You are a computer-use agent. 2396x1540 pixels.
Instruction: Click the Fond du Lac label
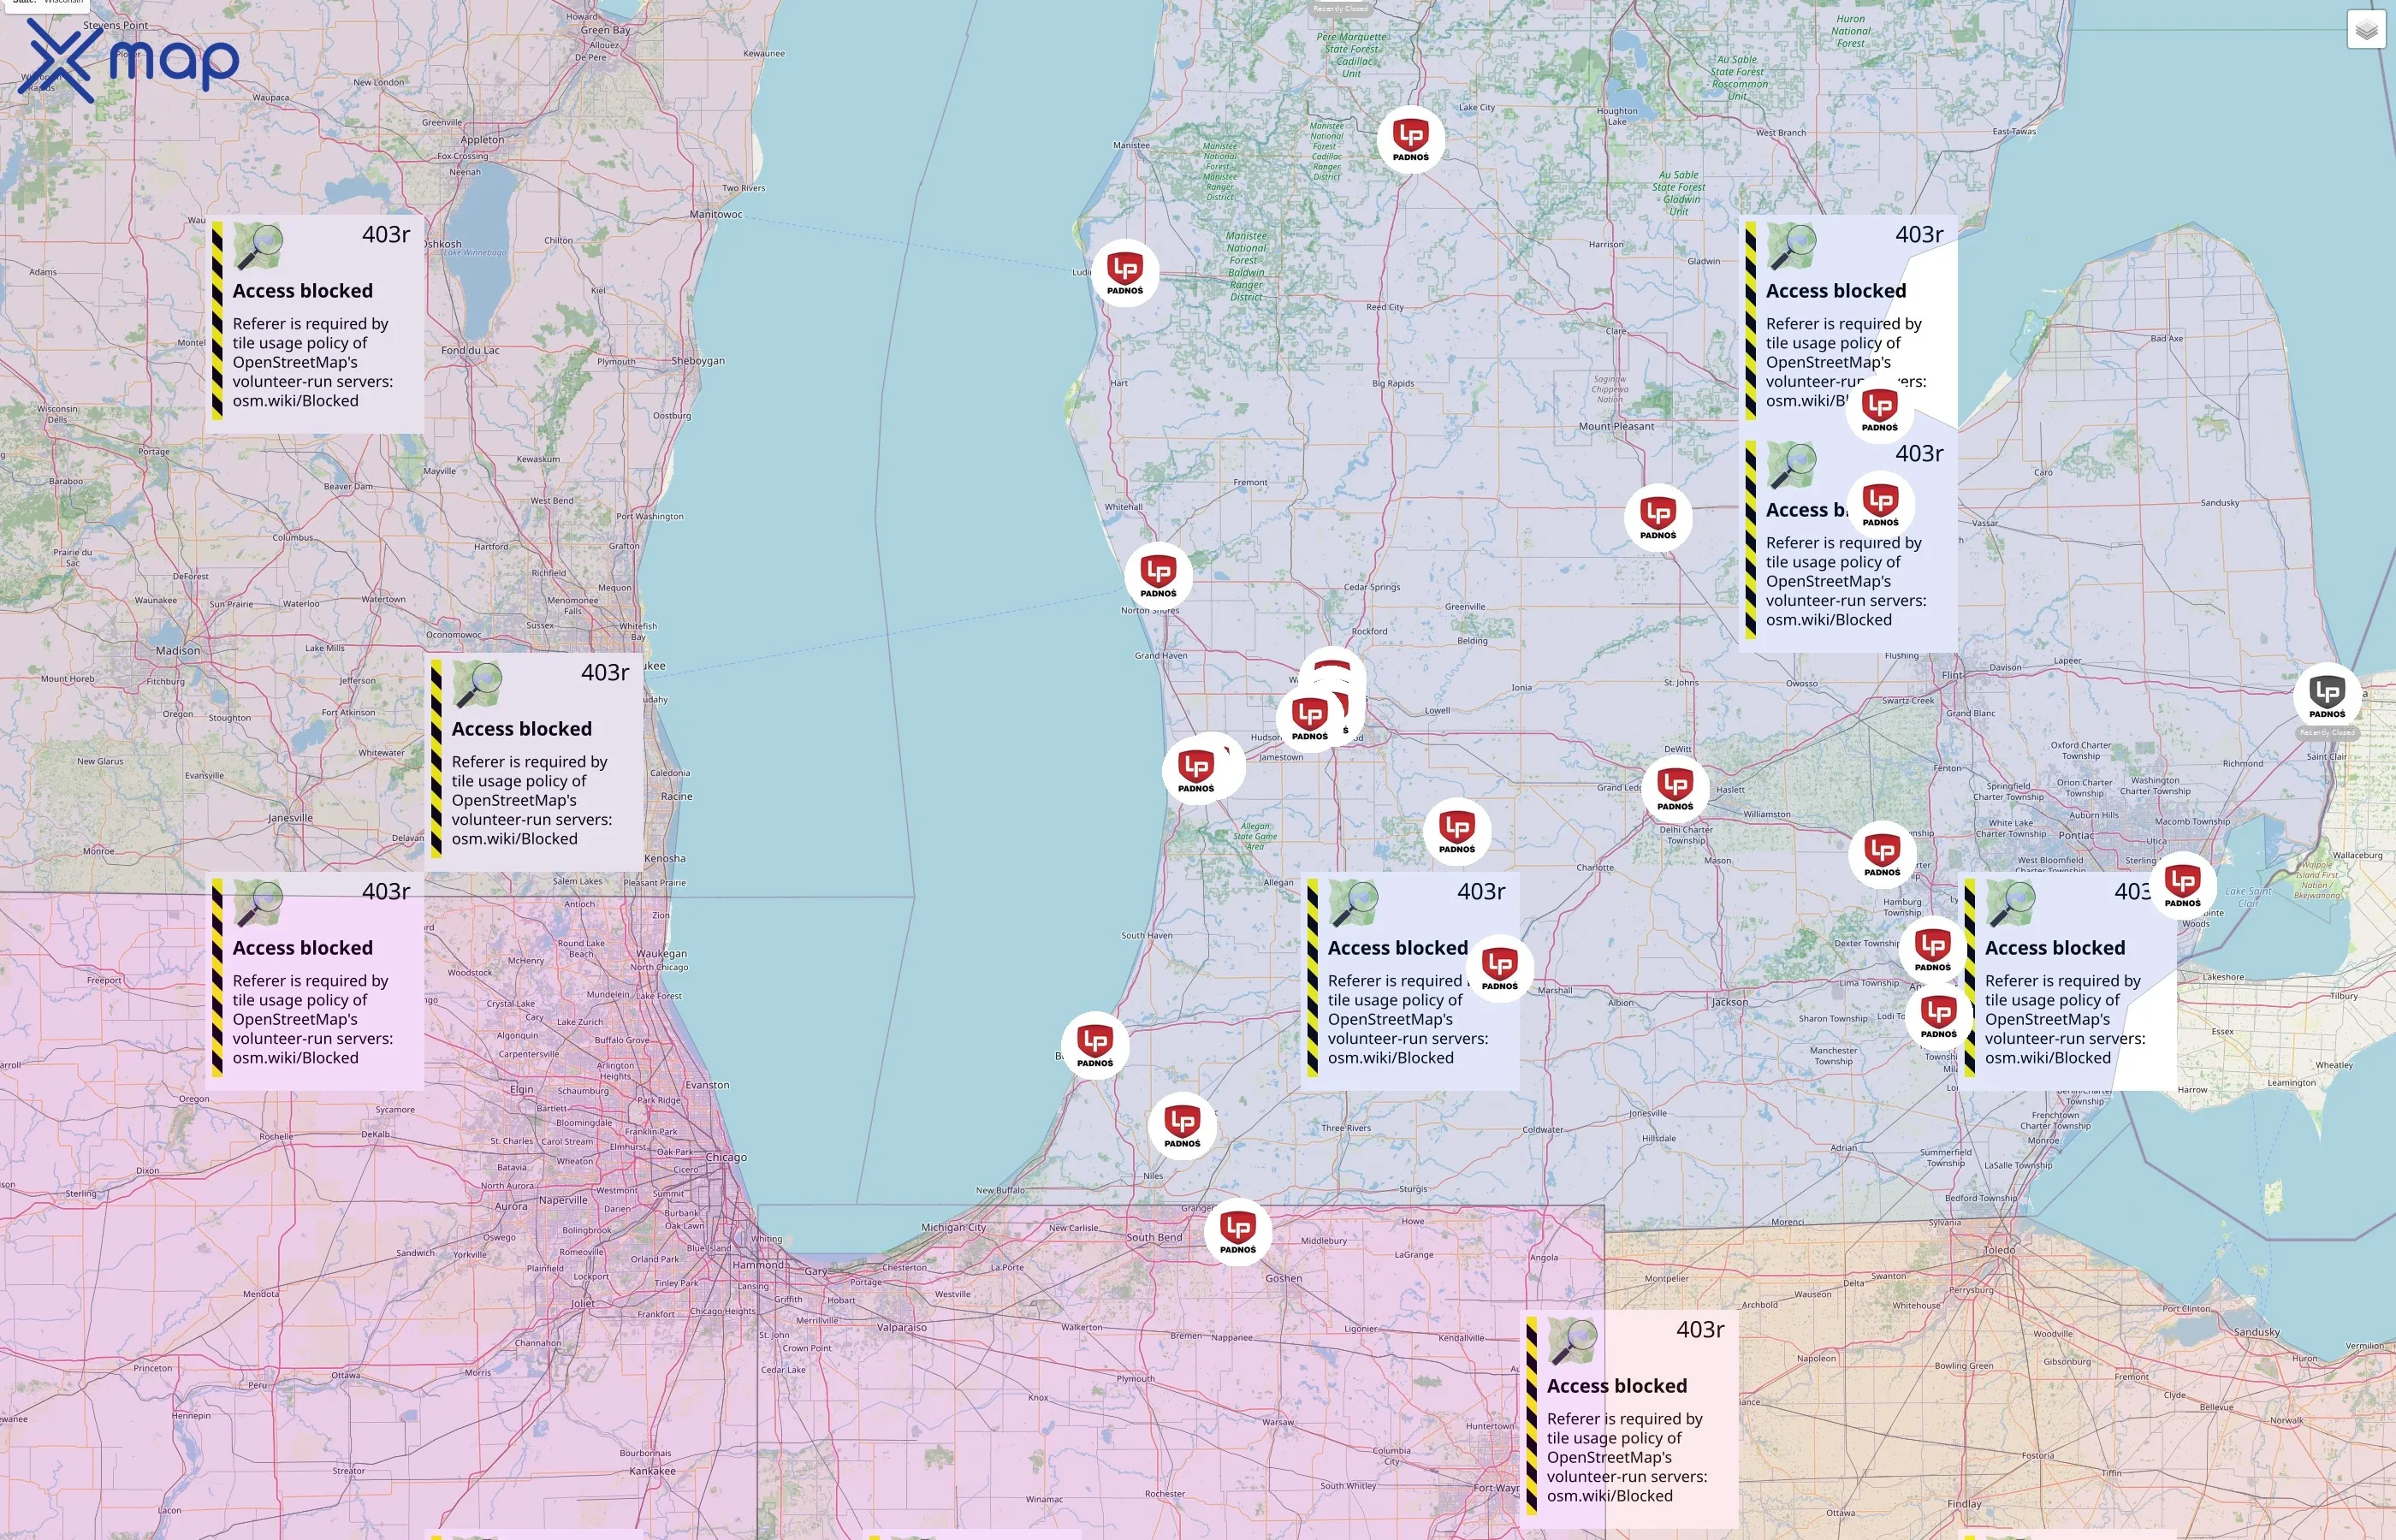[470, 350]
